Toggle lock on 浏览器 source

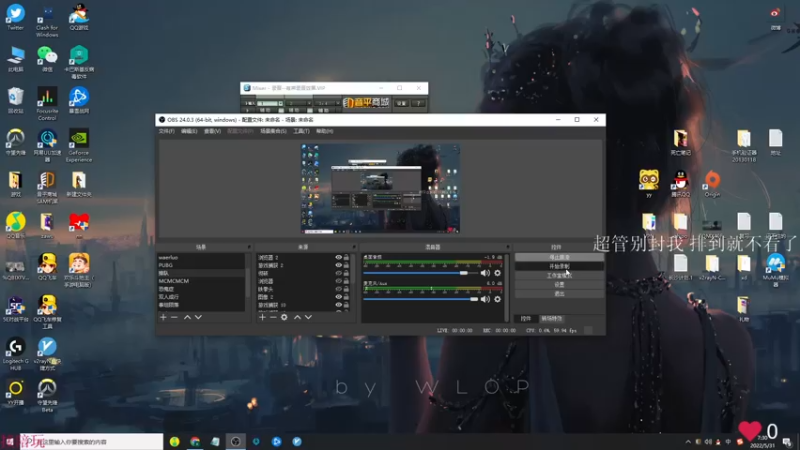346,281
